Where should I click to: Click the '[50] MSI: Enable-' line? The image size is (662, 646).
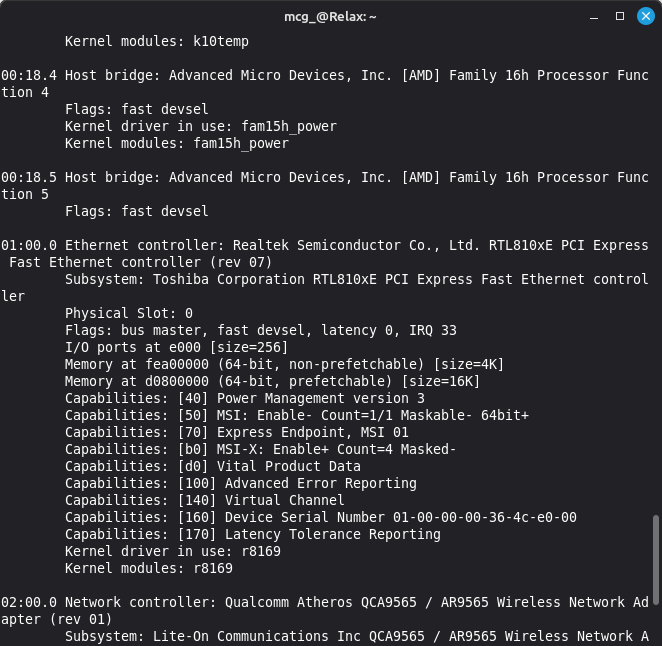pyautogui.click(x=297, y=415)
